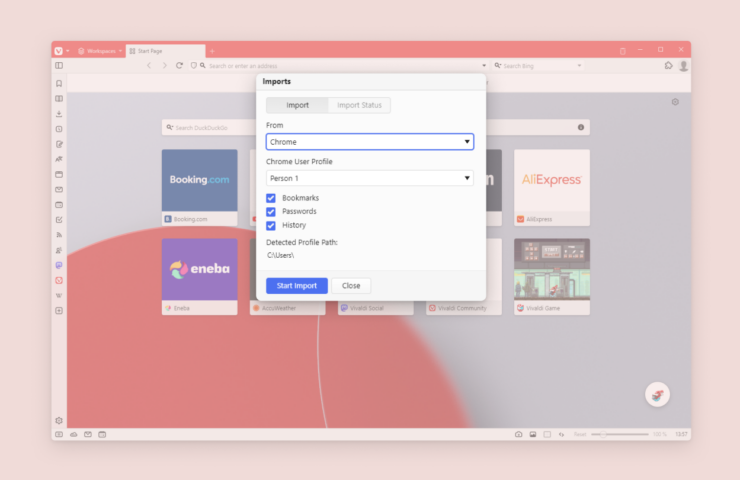The height and width of the screenshot is (480, 740).
Task: Uncheck the History checkbox in Imports
Action: pyautogui.click(x=271, y=225)
